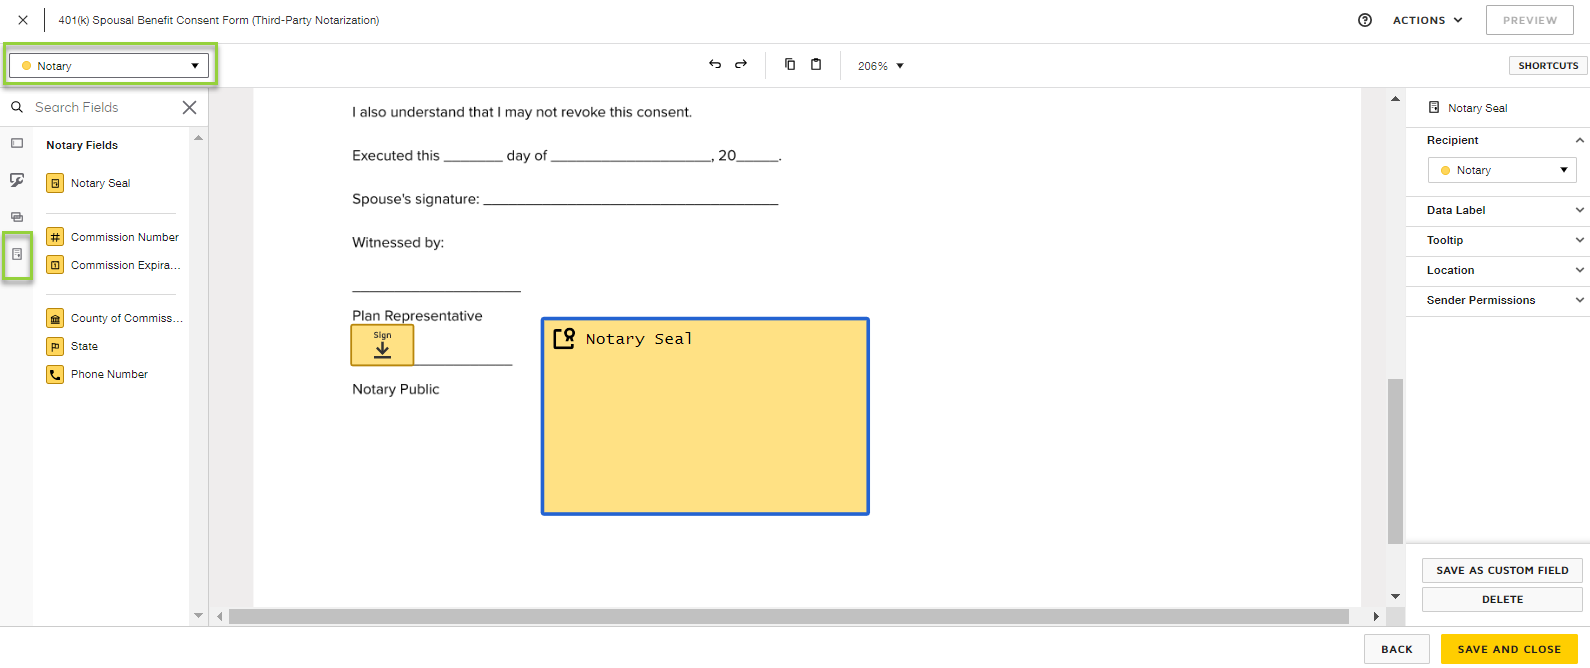Expand the Data Label section

(x=1579, y=210)
